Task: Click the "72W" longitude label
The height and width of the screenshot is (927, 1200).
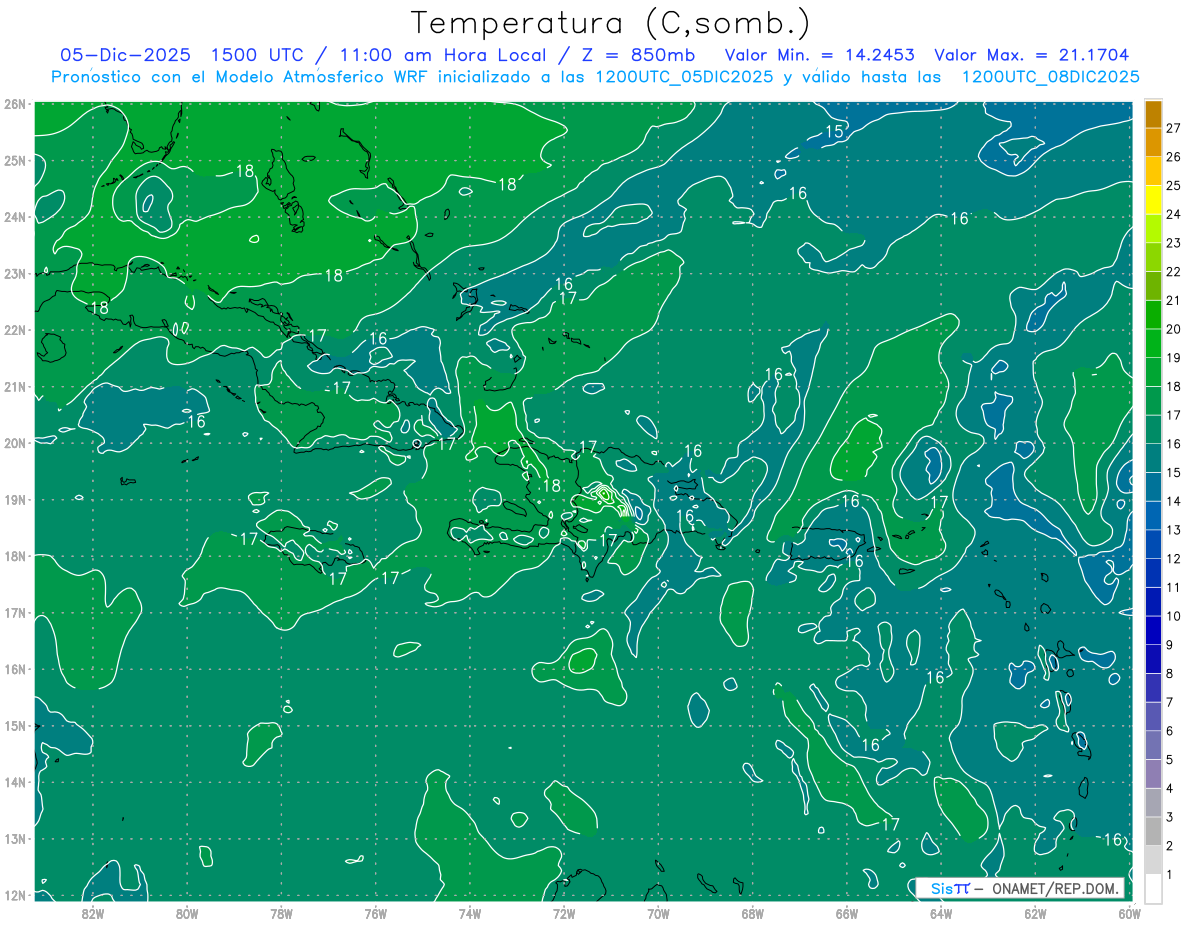Action: [x=564, y=913]
